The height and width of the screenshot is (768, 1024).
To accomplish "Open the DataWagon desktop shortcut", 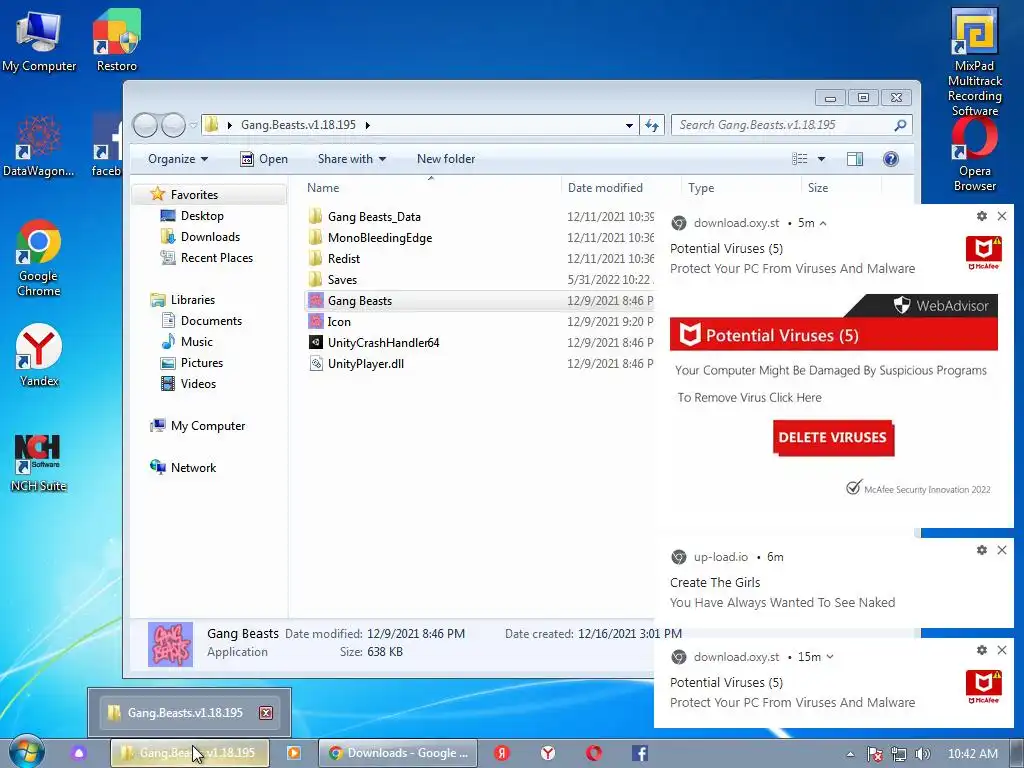I will [39, 146].
